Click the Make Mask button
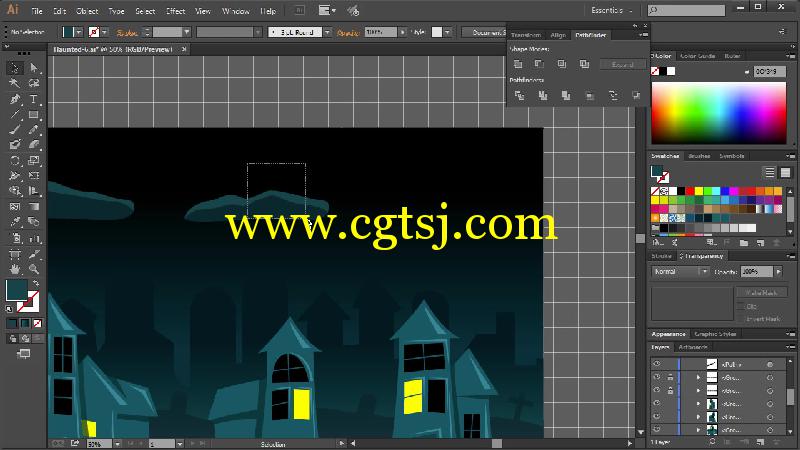Viewport: 800px width, 450px height. pos(761,293)
